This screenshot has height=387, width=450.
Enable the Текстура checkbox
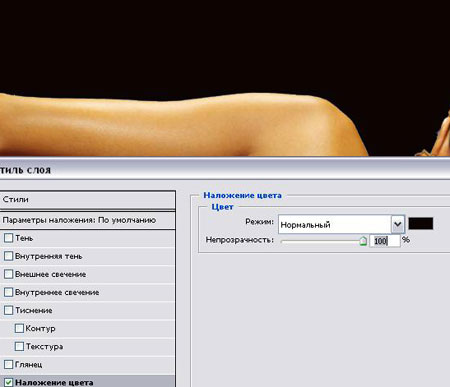pos(19,346)
